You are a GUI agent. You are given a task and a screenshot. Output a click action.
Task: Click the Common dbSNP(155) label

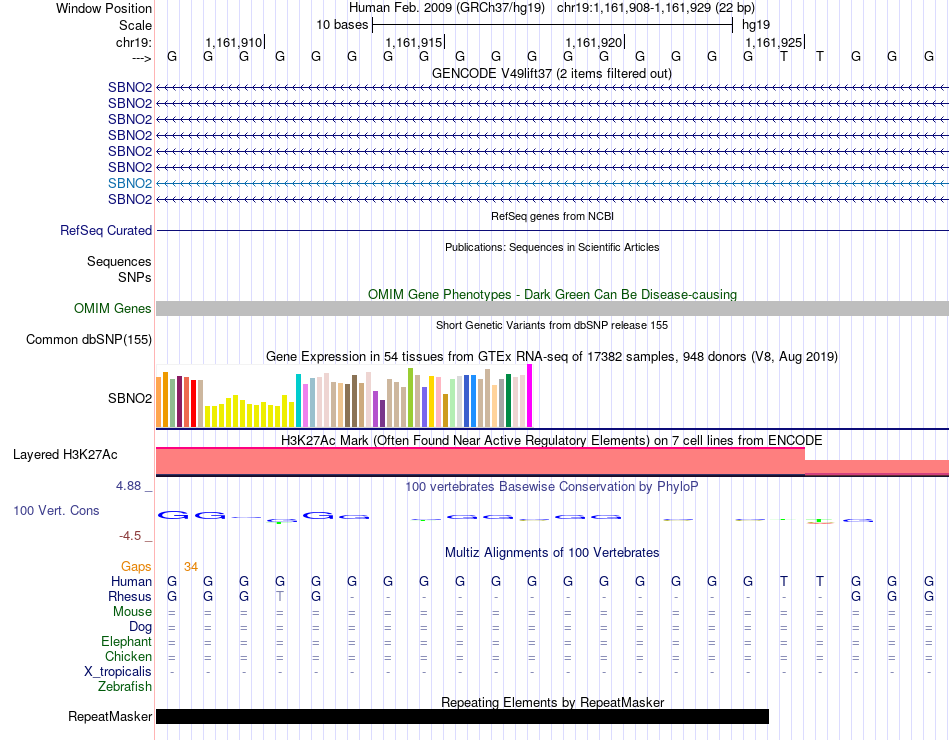pos(89,339)
